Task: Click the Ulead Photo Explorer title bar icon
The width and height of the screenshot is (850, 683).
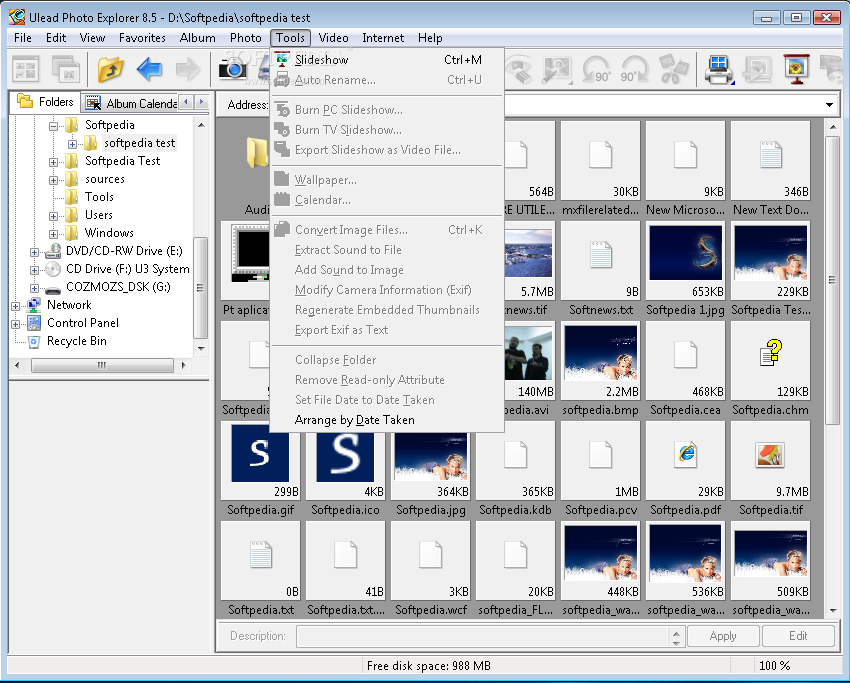Action: tap(17, 17)
